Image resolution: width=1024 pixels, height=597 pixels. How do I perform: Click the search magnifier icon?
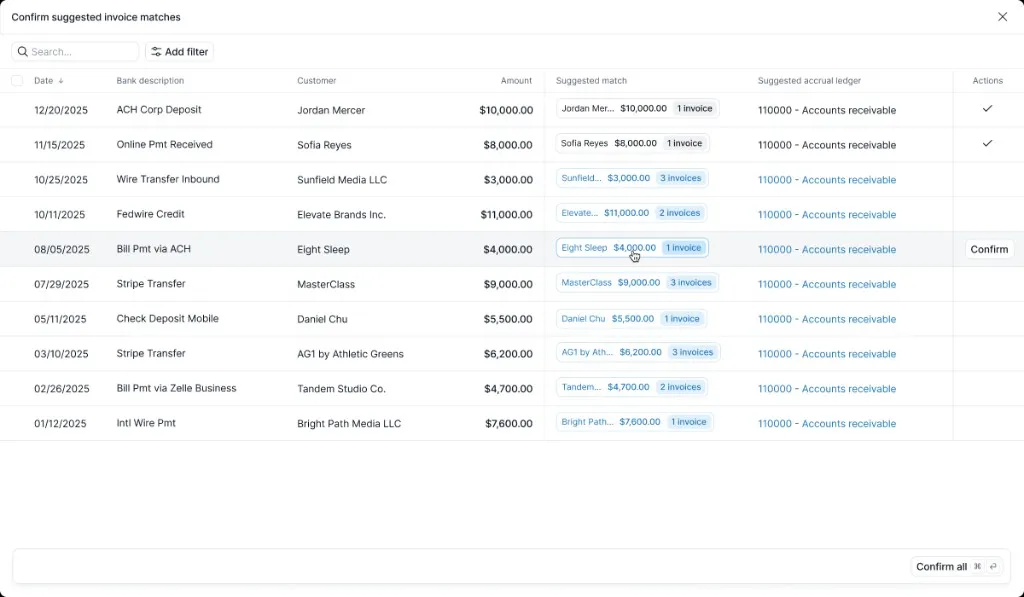[x=23, y=52]
